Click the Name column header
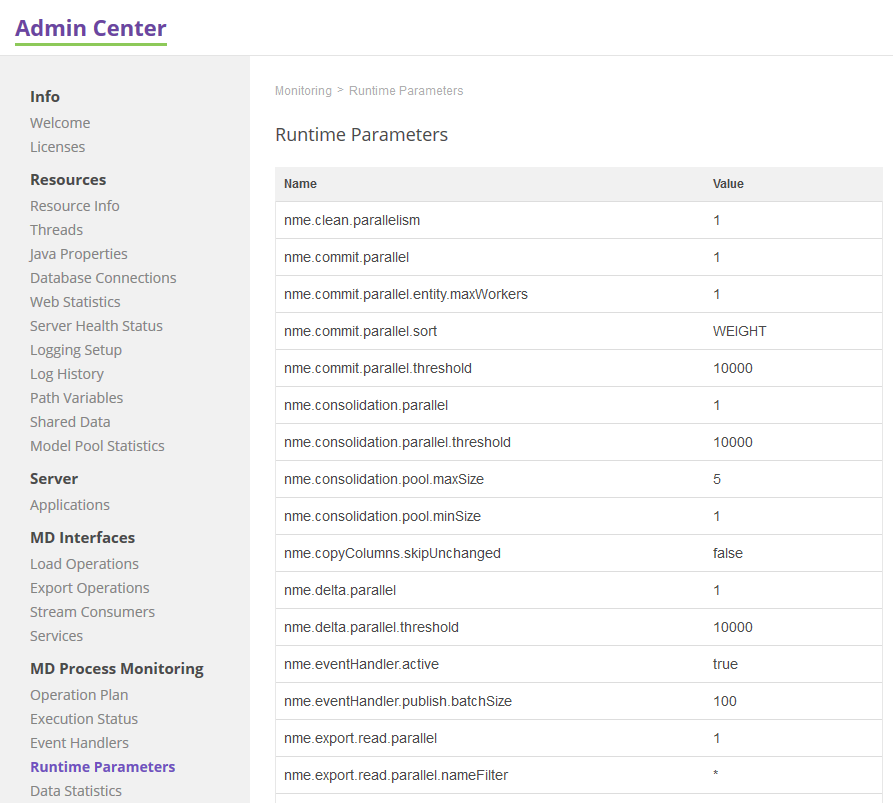The image size is (893, 803). pyautogui.click(x=300, y=184)
